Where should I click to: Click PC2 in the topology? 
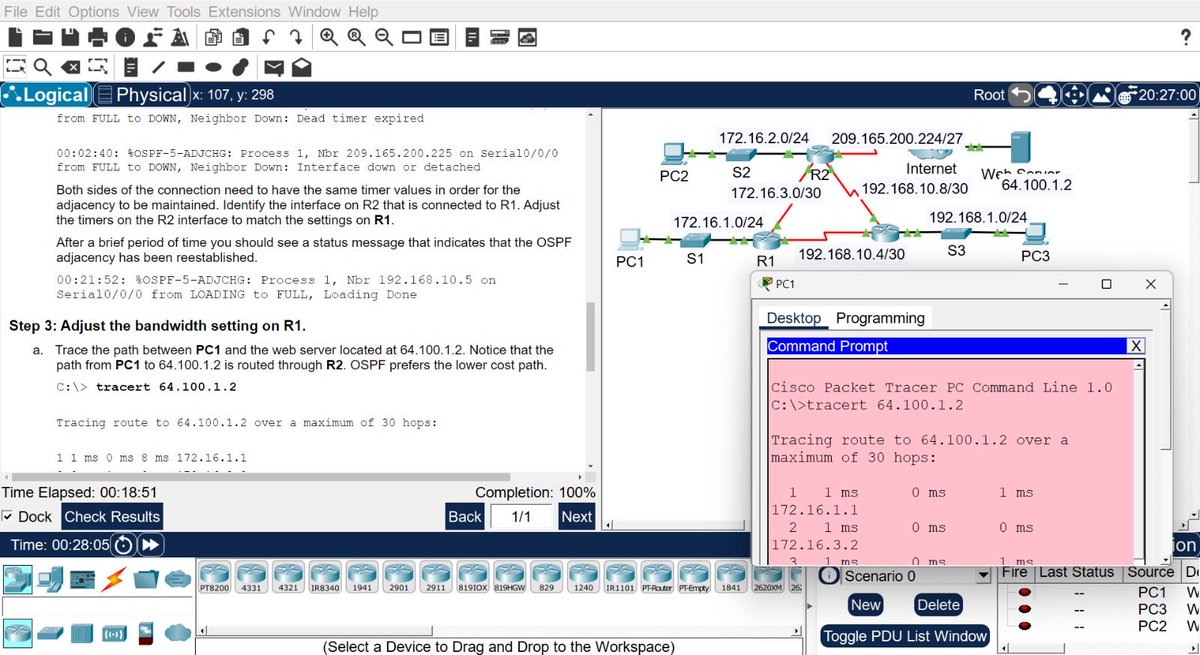point(674,154)
